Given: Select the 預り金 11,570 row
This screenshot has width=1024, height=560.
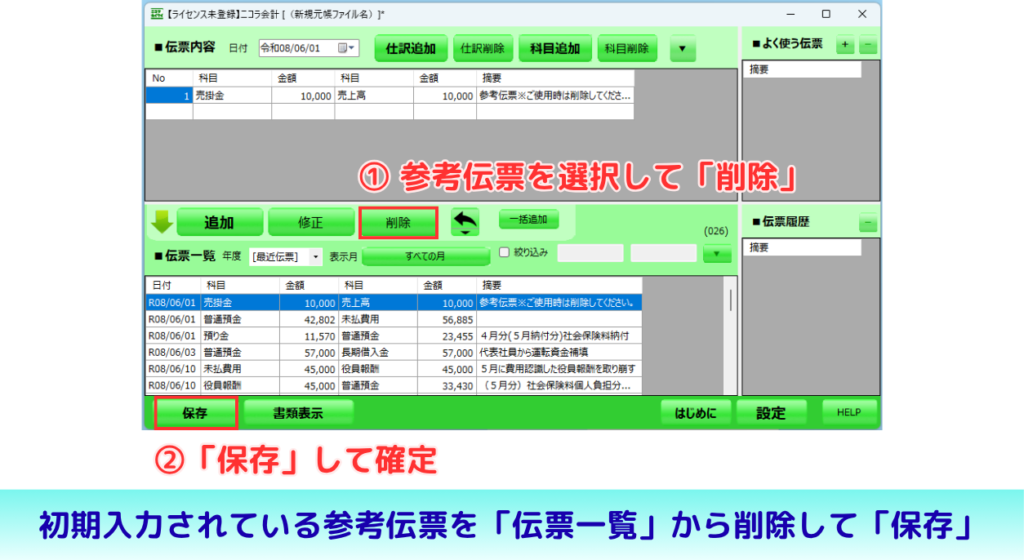Looking at the screenshot, I should tap(394, 335).
